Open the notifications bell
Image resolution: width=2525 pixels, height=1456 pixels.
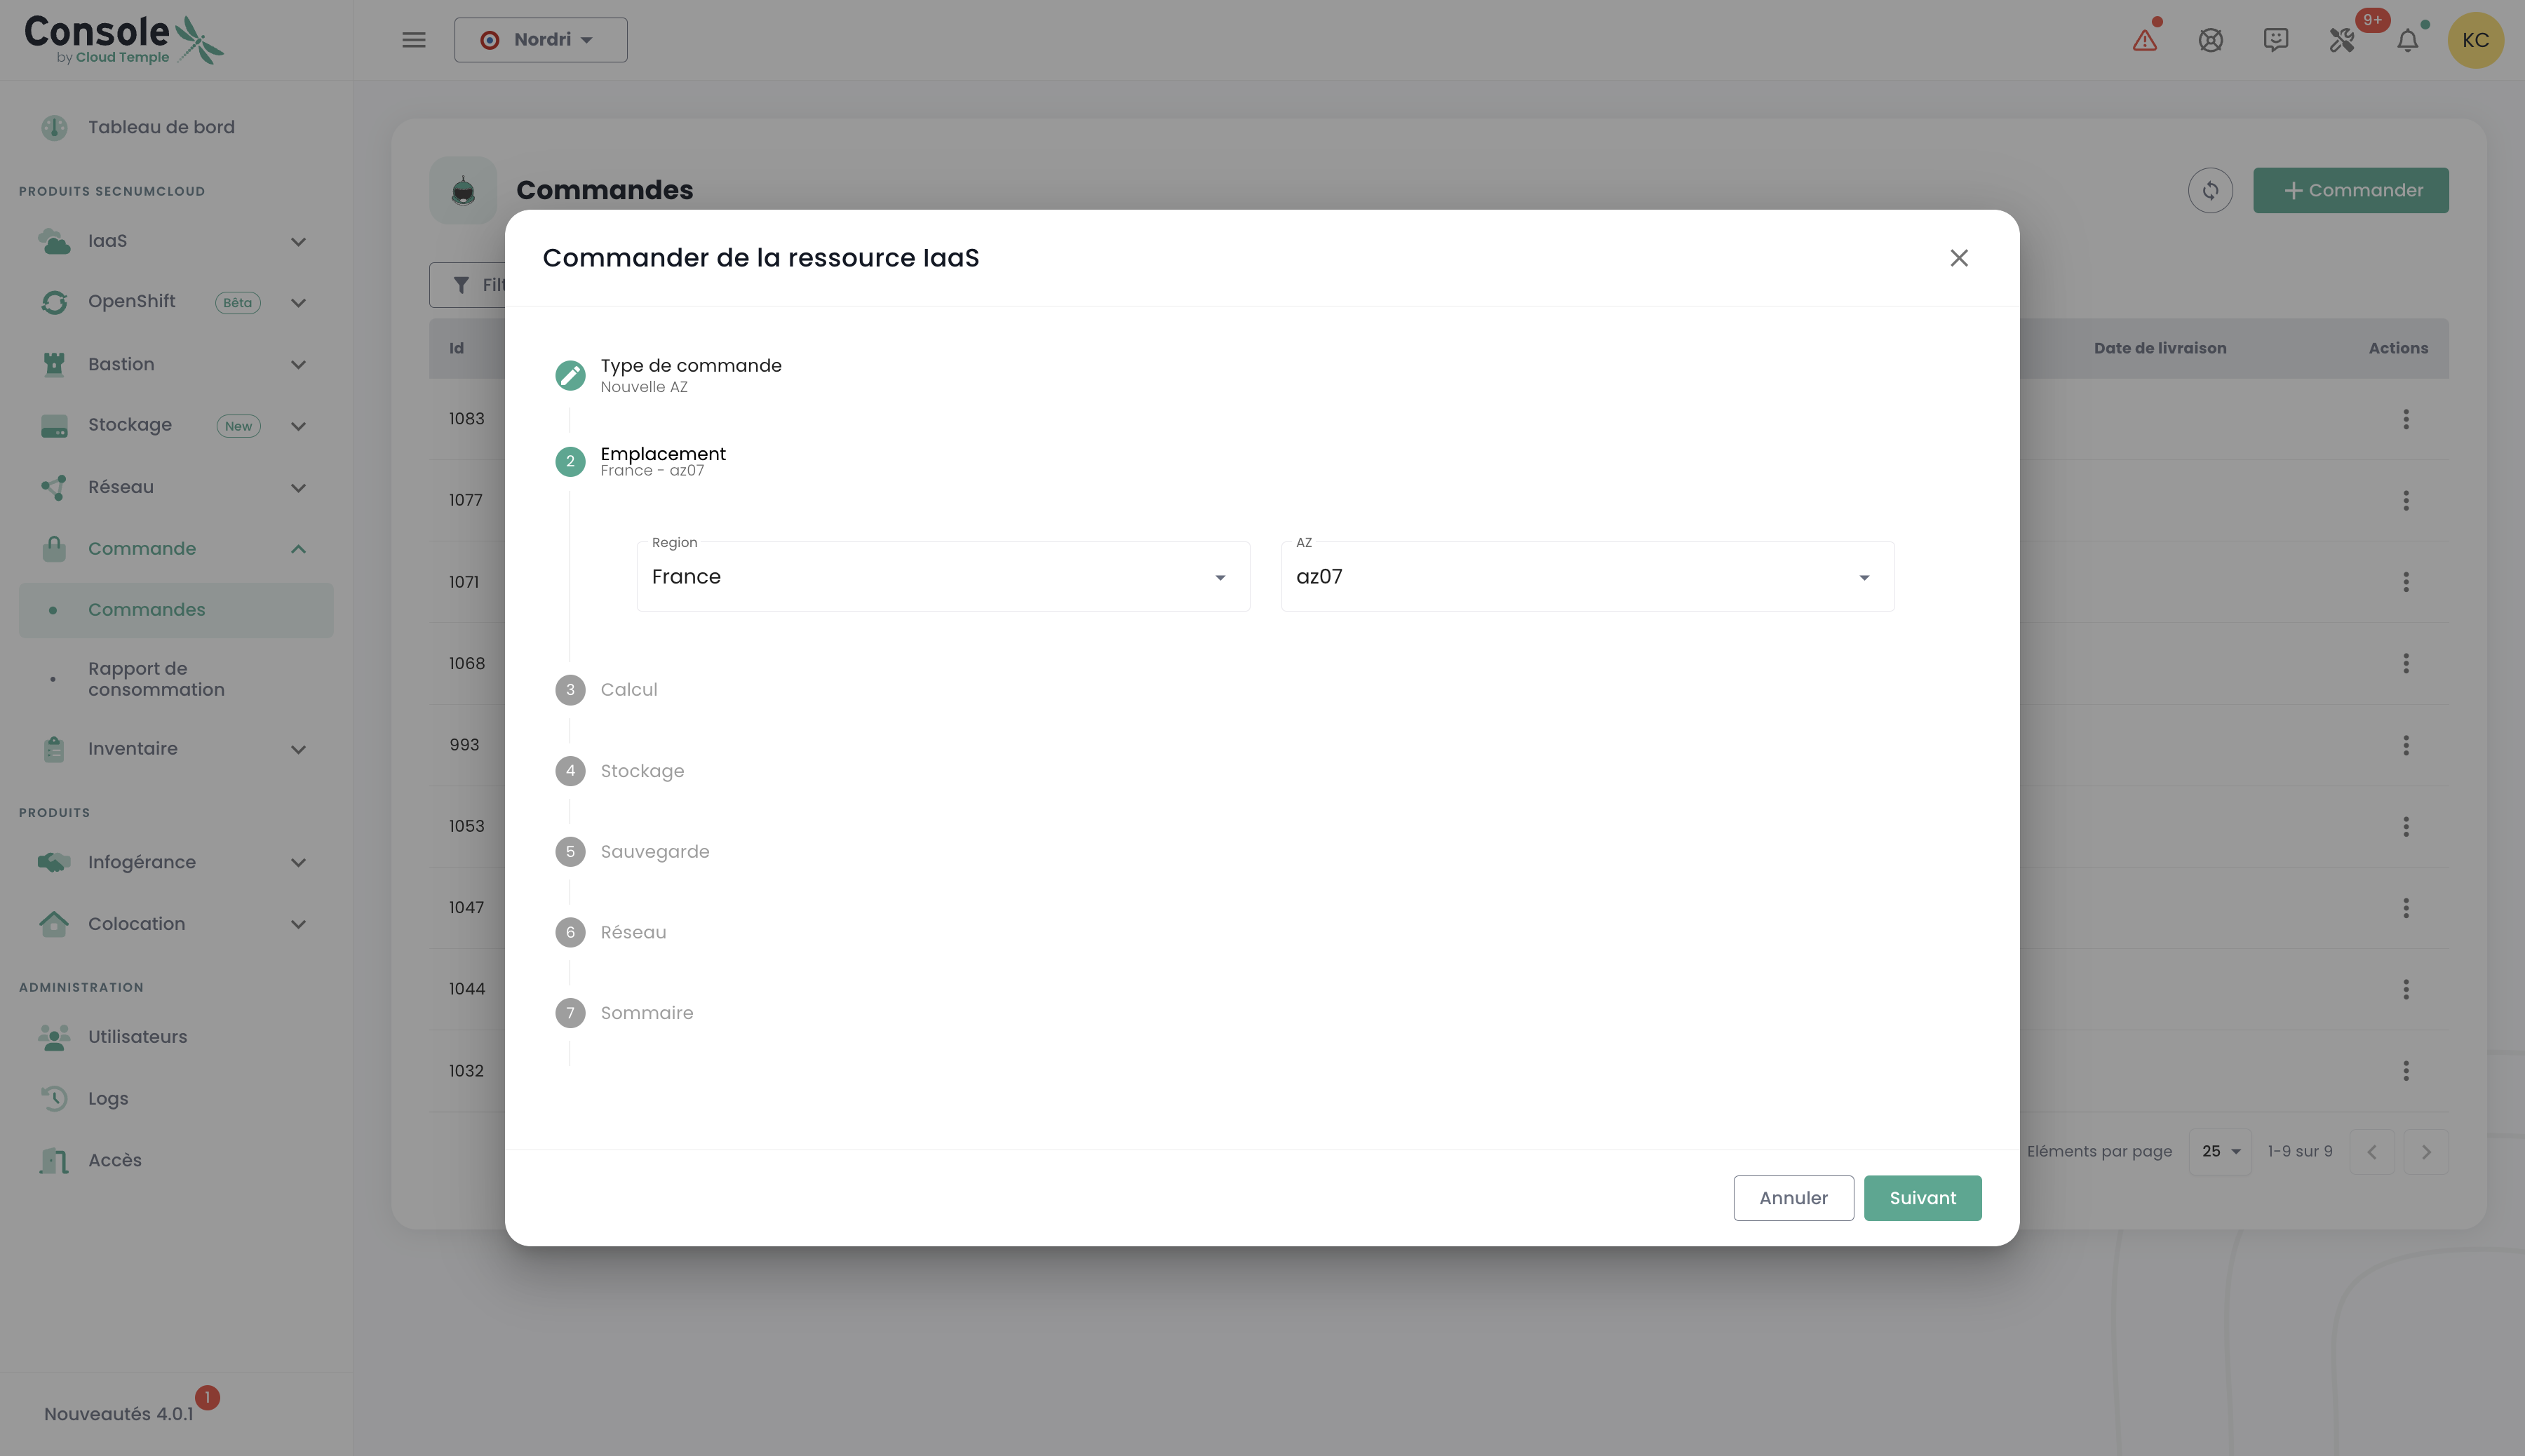(2407, 40)
